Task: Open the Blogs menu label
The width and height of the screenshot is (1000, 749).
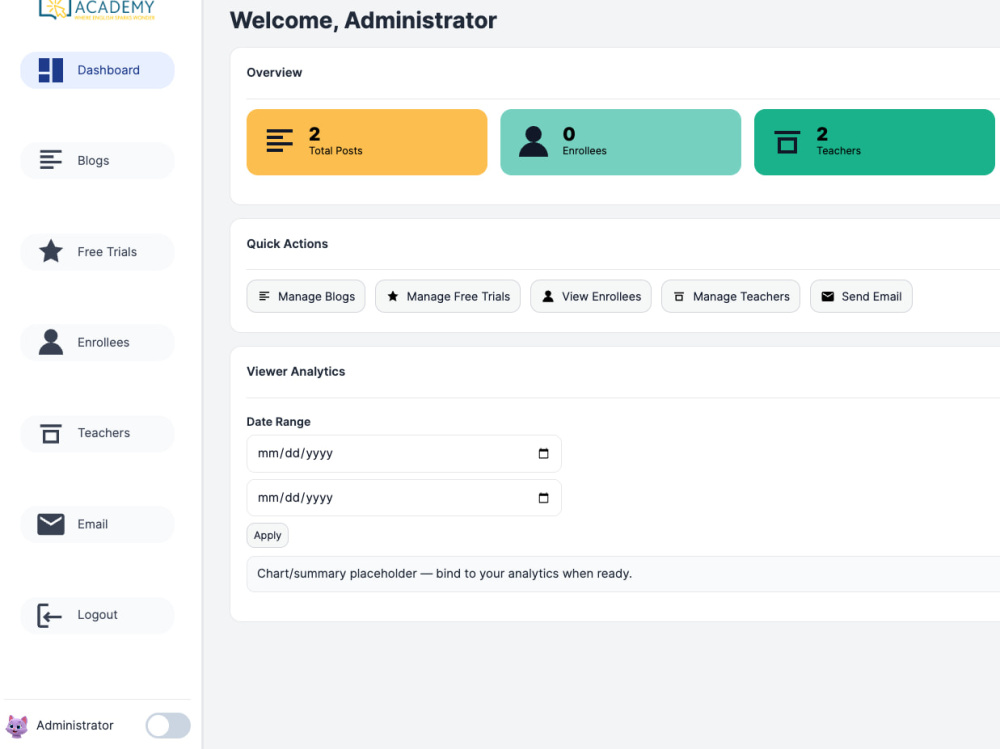Action: (x=93, y=161)
